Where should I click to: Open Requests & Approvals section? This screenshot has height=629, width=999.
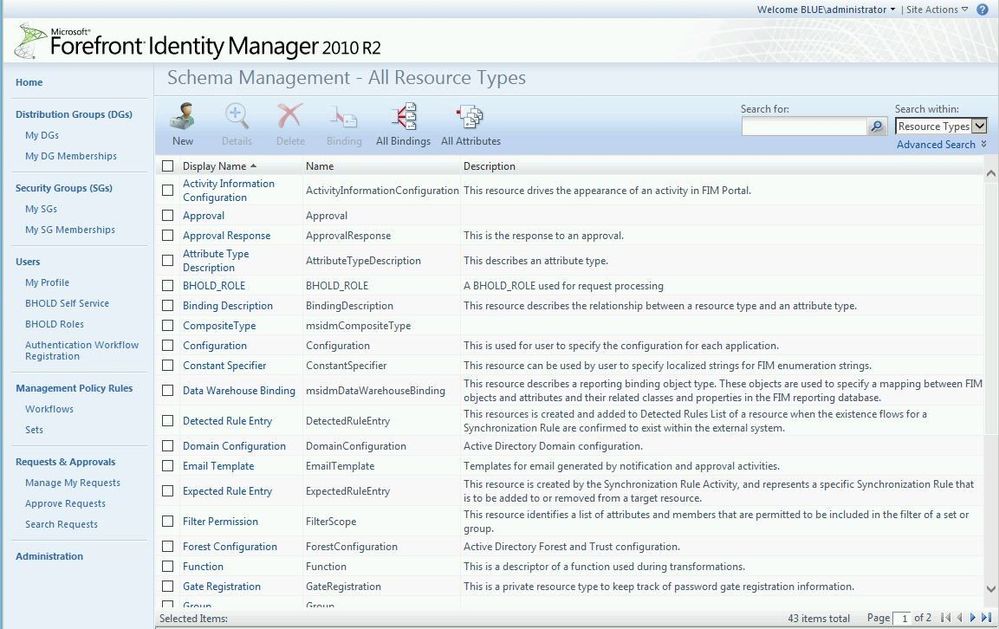(66, 461)
